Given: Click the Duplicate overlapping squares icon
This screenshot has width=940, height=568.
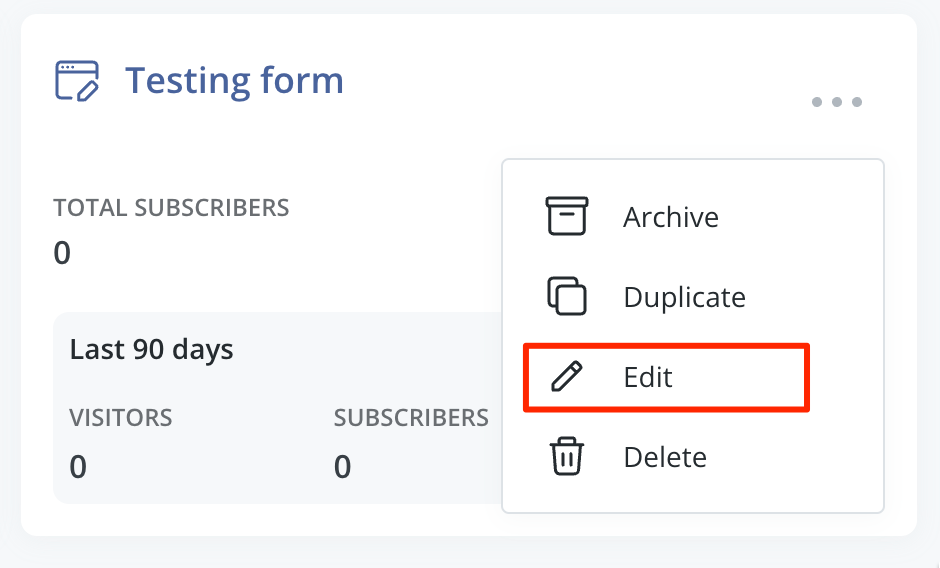Looking at the screenshot, I should click(566, 297).
